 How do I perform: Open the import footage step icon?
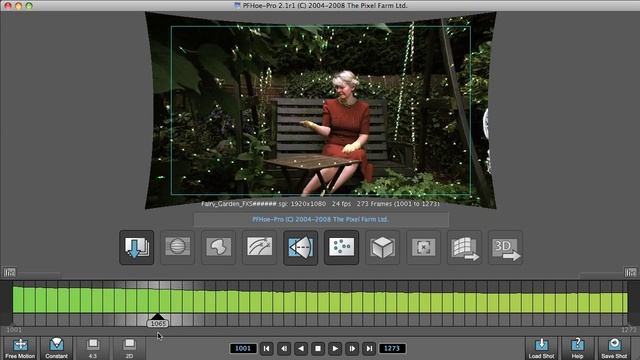coord(137,247)
